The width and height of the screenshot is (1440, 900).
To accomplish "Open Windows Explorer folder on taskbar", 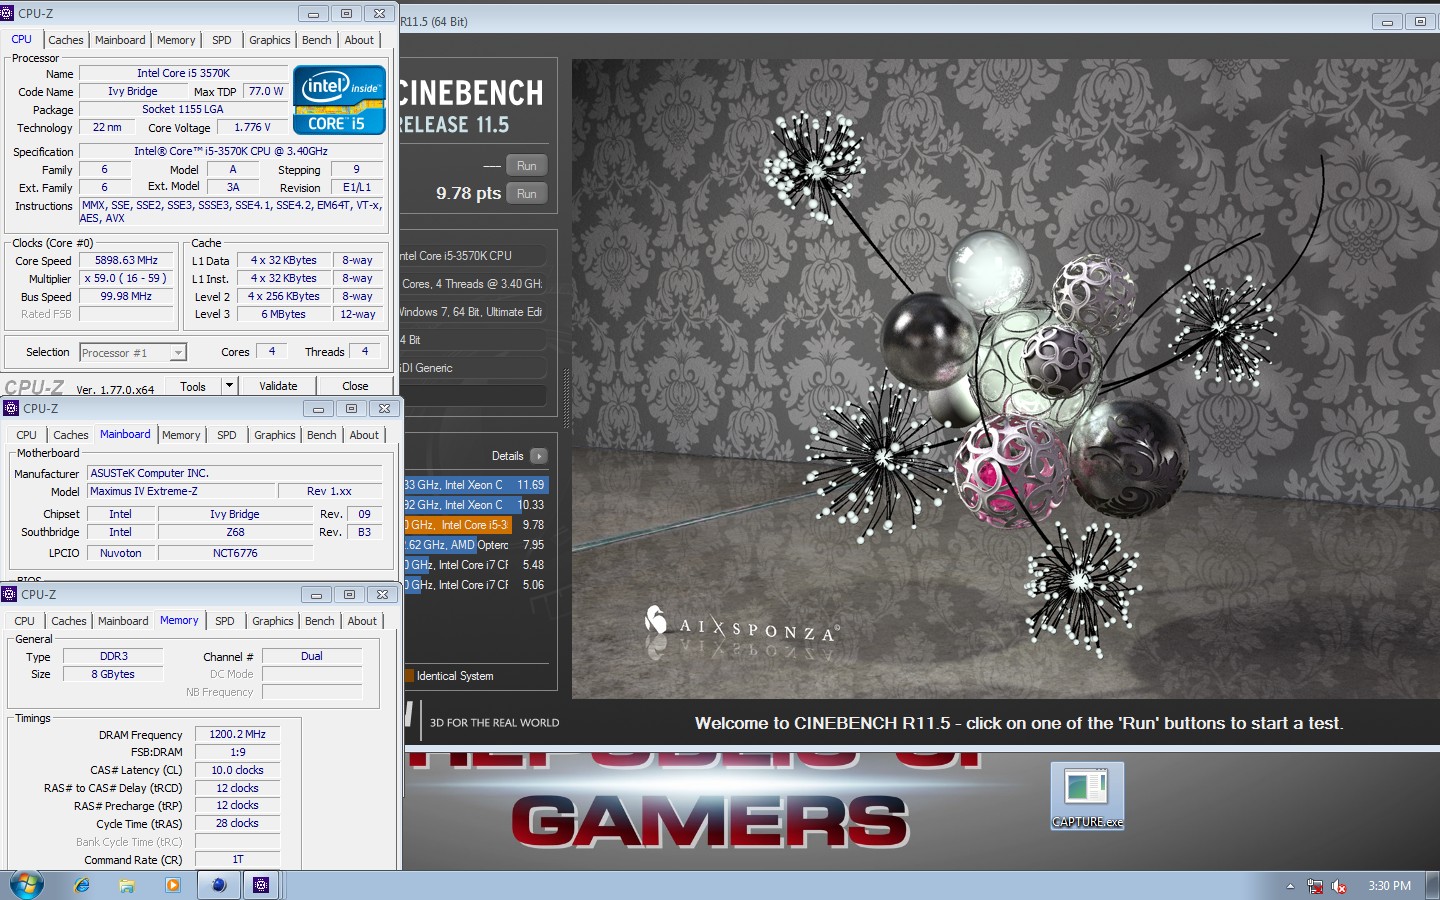I will click(x=127, y=885).
